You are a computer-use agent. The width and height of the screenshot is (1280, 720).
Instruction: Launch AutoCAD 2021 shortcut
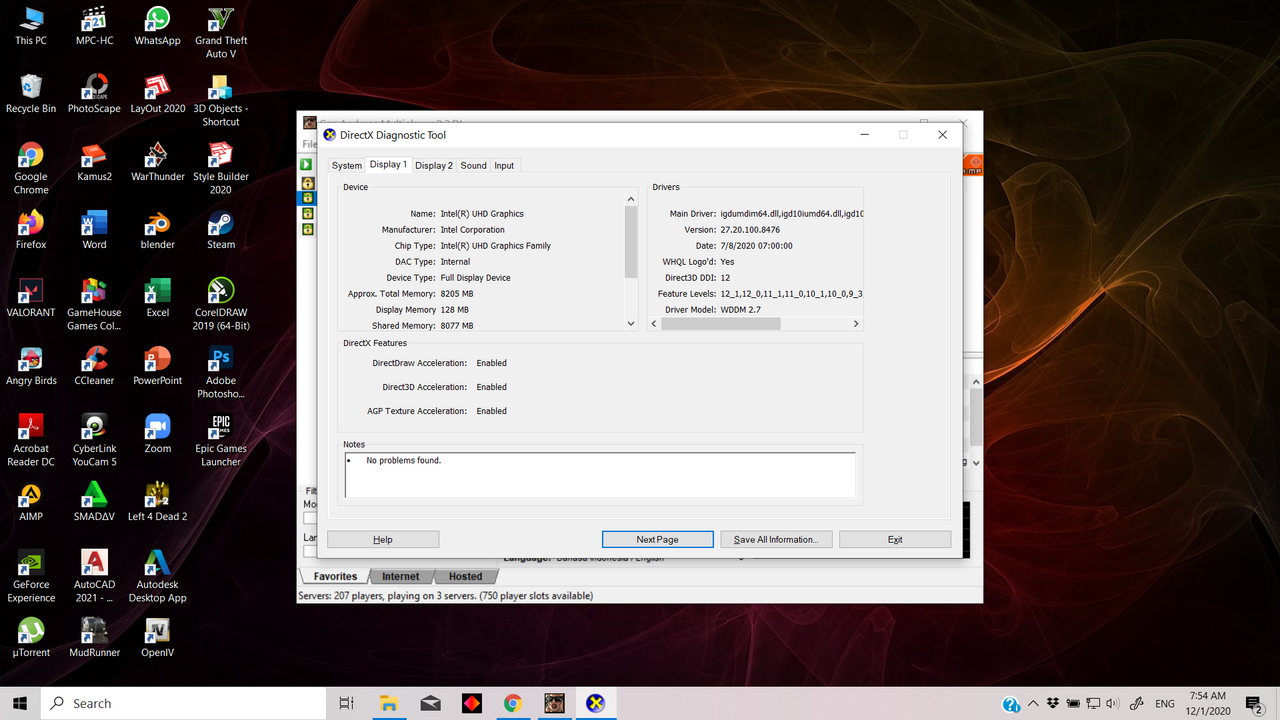click(x=94, y=576)
